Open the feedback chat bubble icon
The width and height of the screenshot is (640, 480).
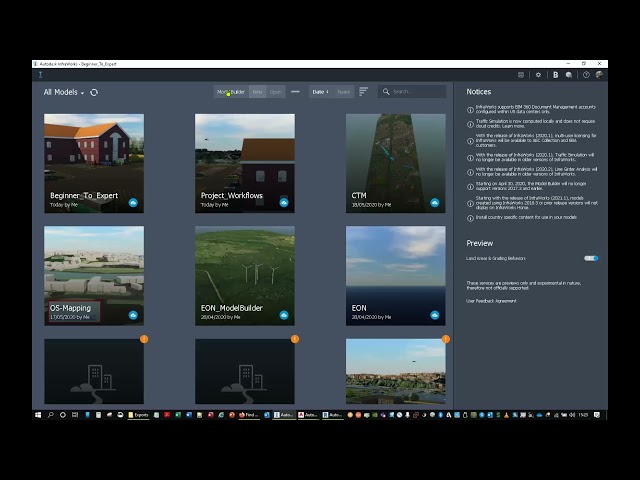click(x=569, y=75)
